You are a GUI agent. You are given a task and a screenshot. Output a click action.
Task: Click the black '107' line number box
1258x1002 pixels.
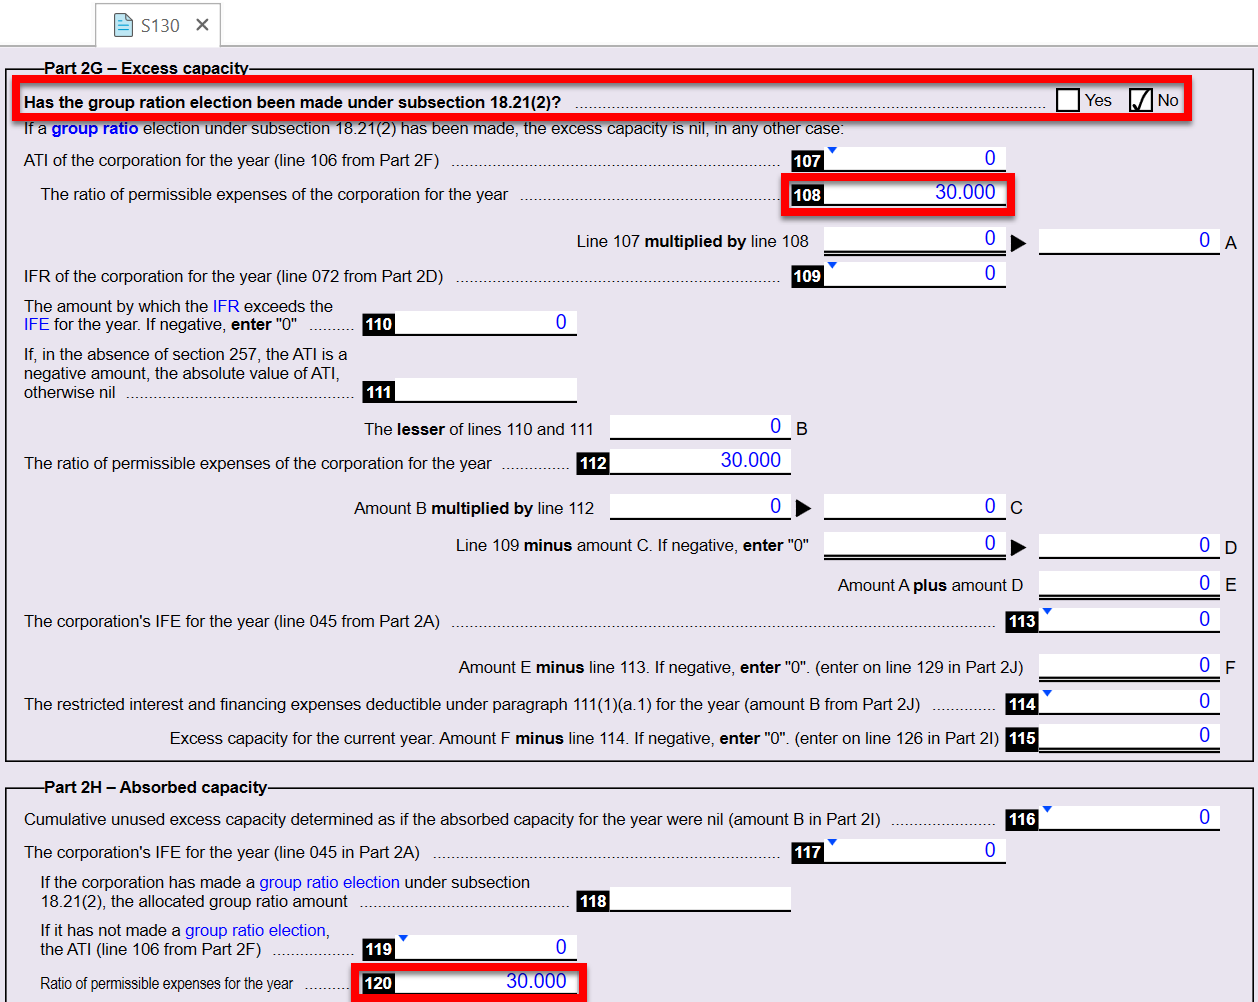click(807, 161)
